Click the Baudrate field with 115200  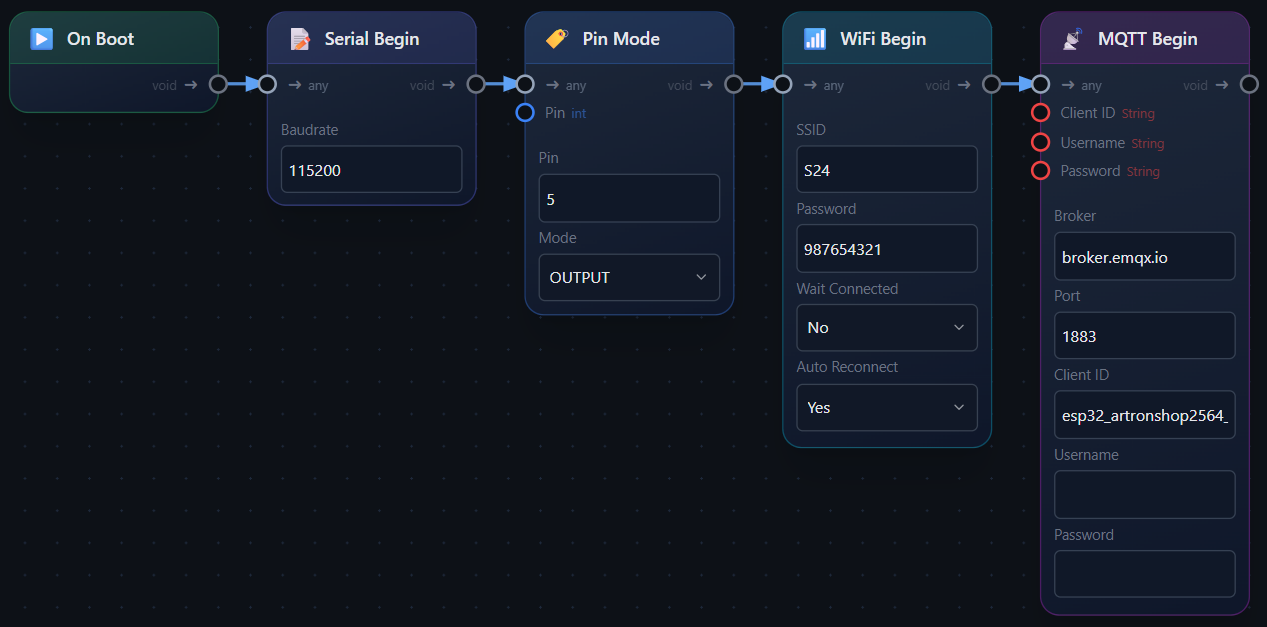[371, 170]
